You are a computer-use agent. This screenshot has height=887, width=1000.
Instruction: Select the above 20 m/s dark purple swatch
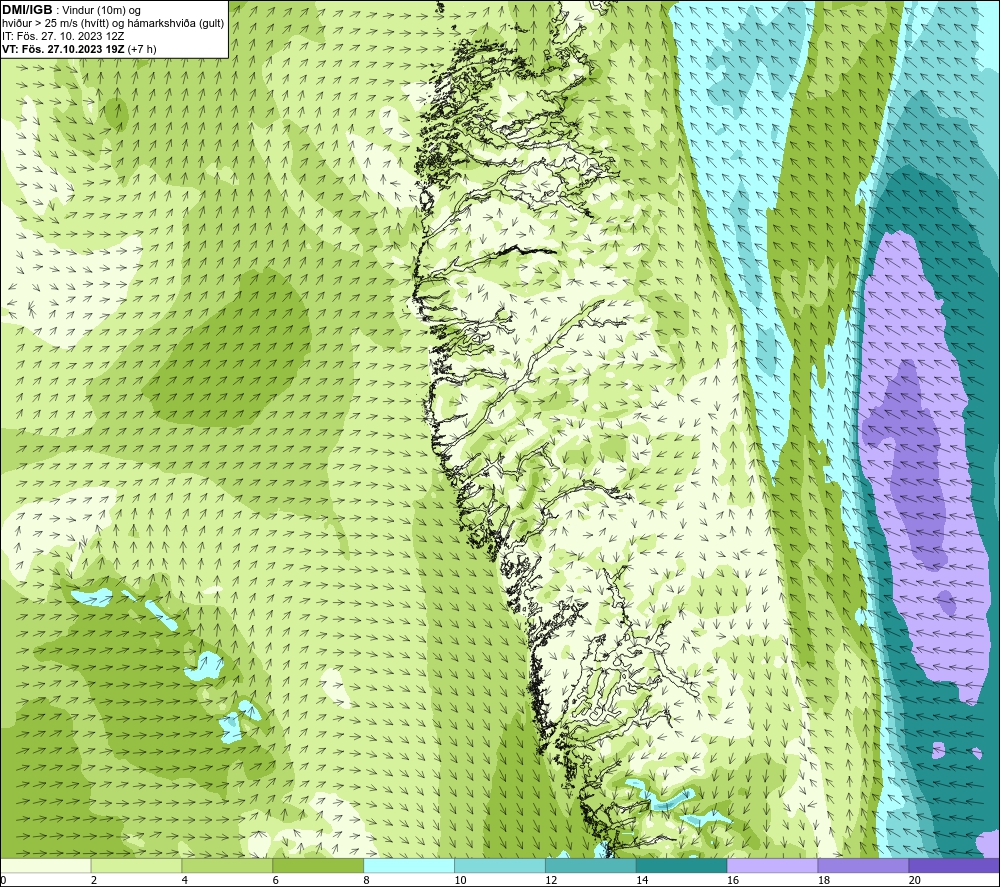tap(954, 865)
